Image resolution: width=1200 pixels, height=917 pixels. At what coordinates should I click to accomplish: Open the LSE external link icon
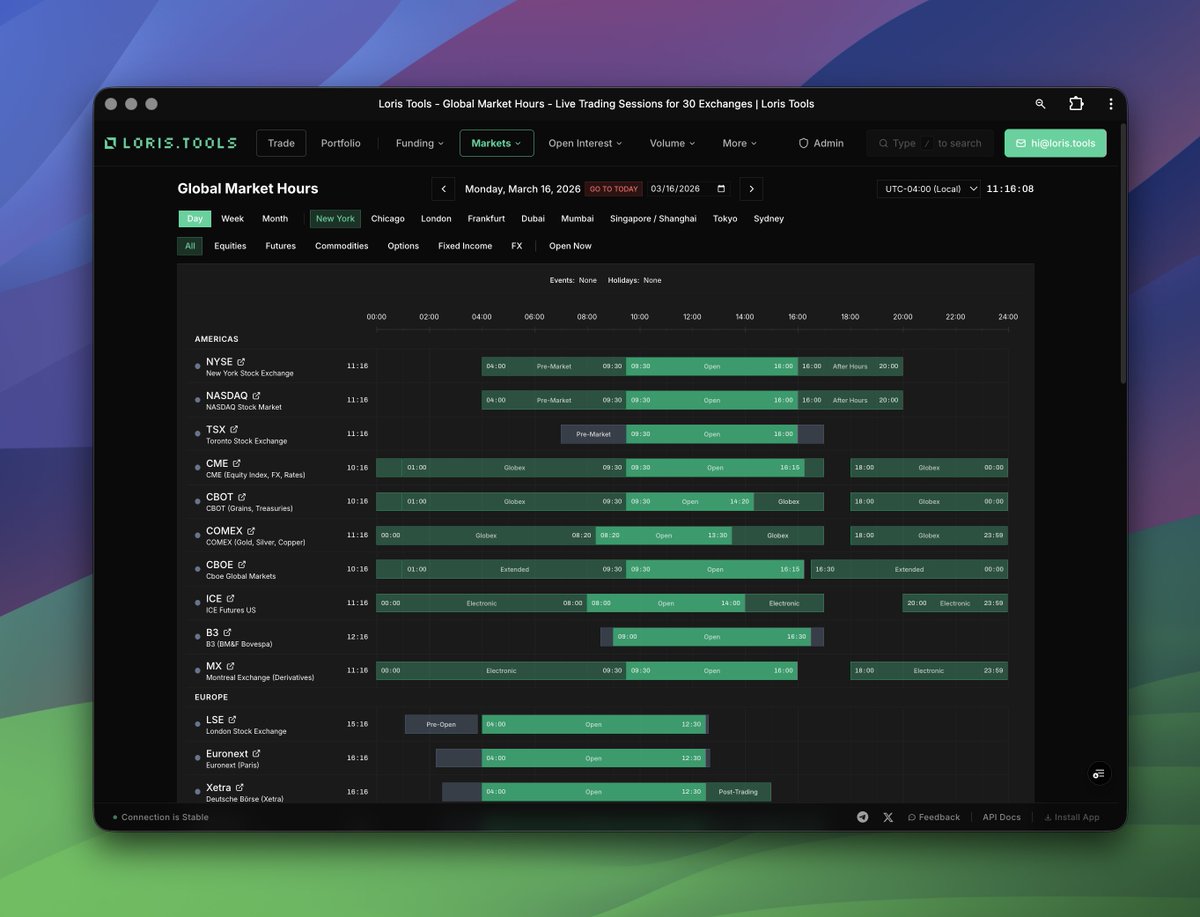click(x=233, y=720)
